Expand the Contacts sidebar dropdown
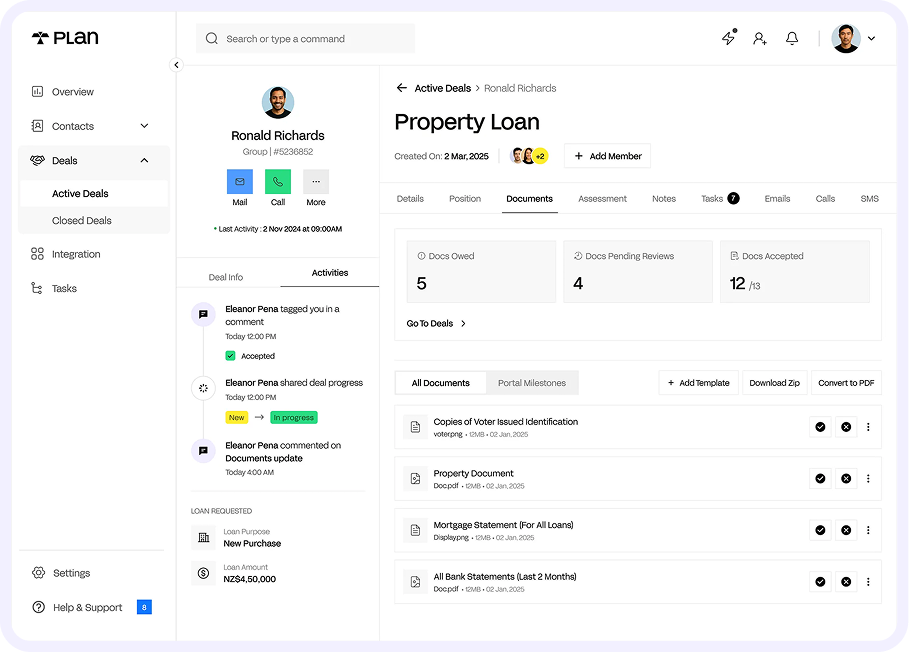909x652 pixels. (144, 126)
